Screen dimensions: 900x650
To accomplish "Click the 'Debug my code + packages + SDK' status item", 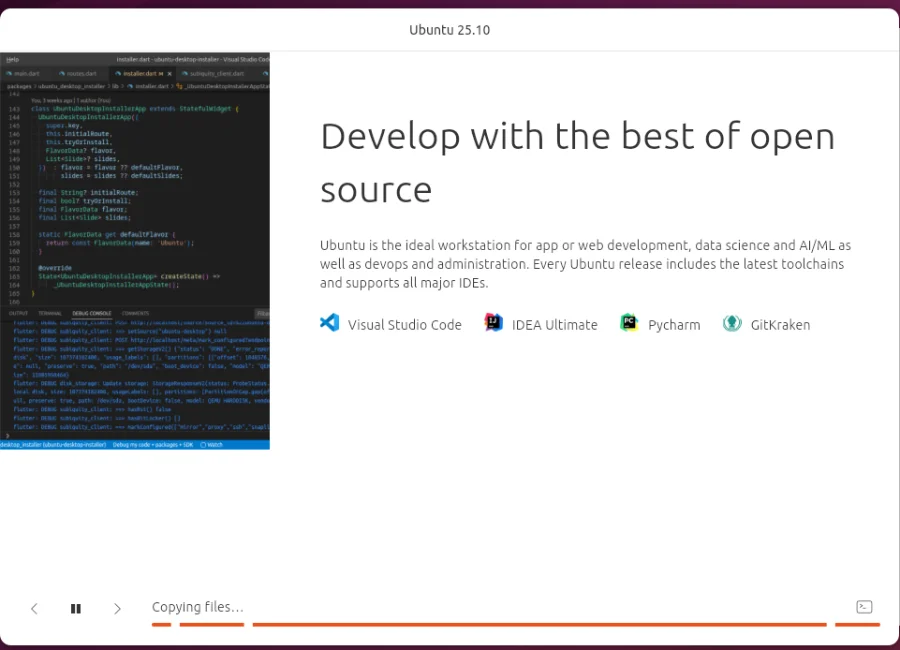I will coord(155,444).
